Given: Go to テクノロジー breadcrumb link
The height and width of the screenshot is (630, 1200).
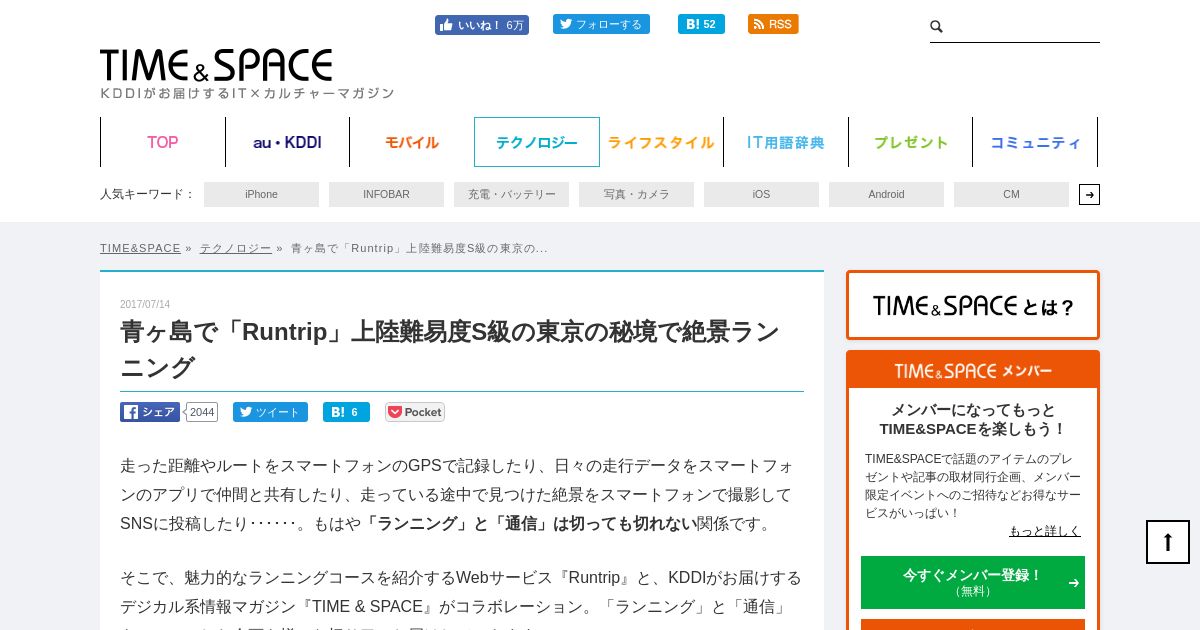Looking at the screenshot, I should click(x=235, y=248).
